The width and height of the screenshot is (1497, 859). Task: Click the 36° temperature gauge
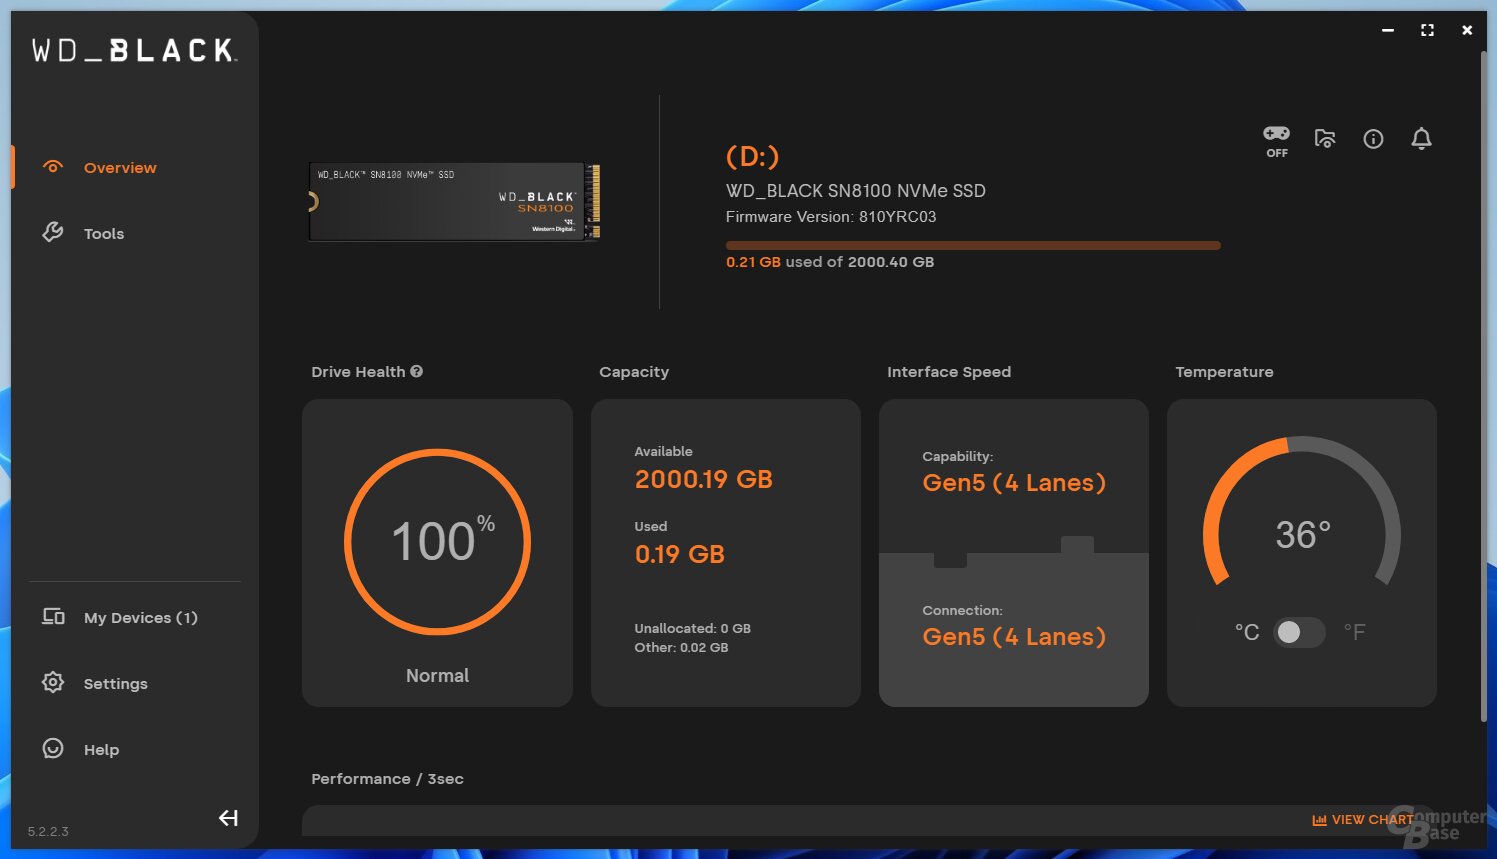[x=1302, y=512]
